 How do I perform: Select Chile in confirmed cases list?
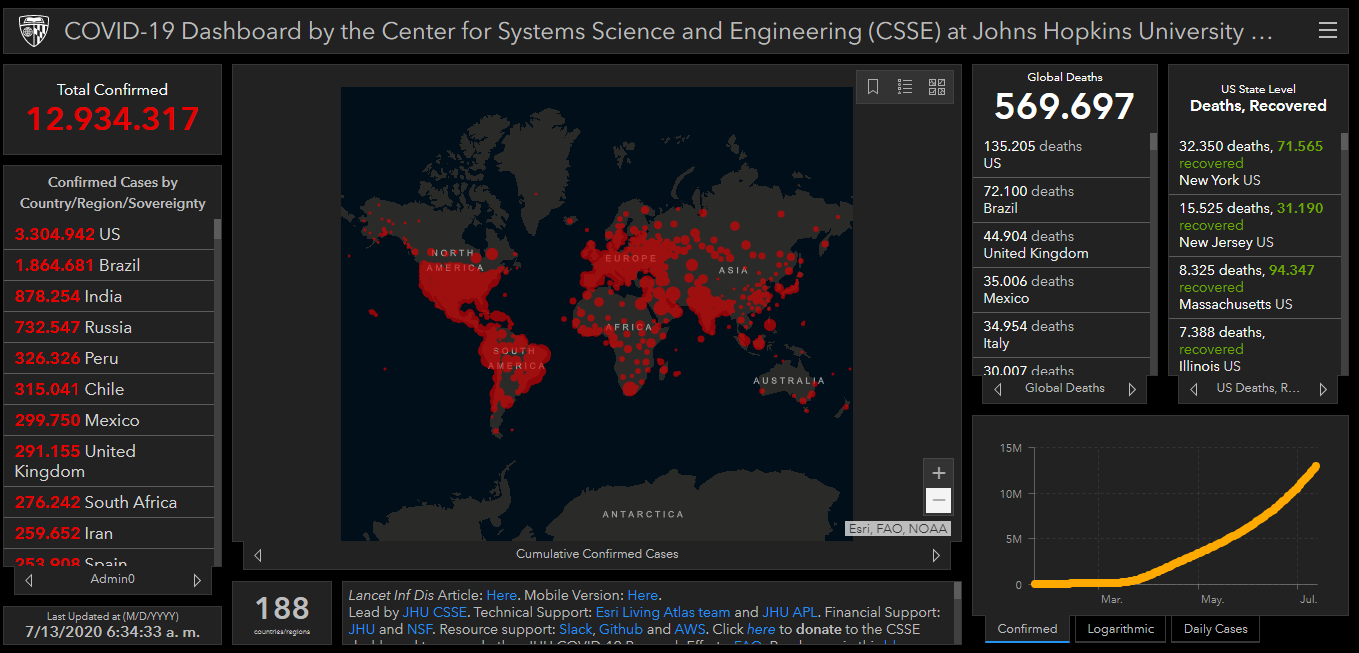coord(109,389)
